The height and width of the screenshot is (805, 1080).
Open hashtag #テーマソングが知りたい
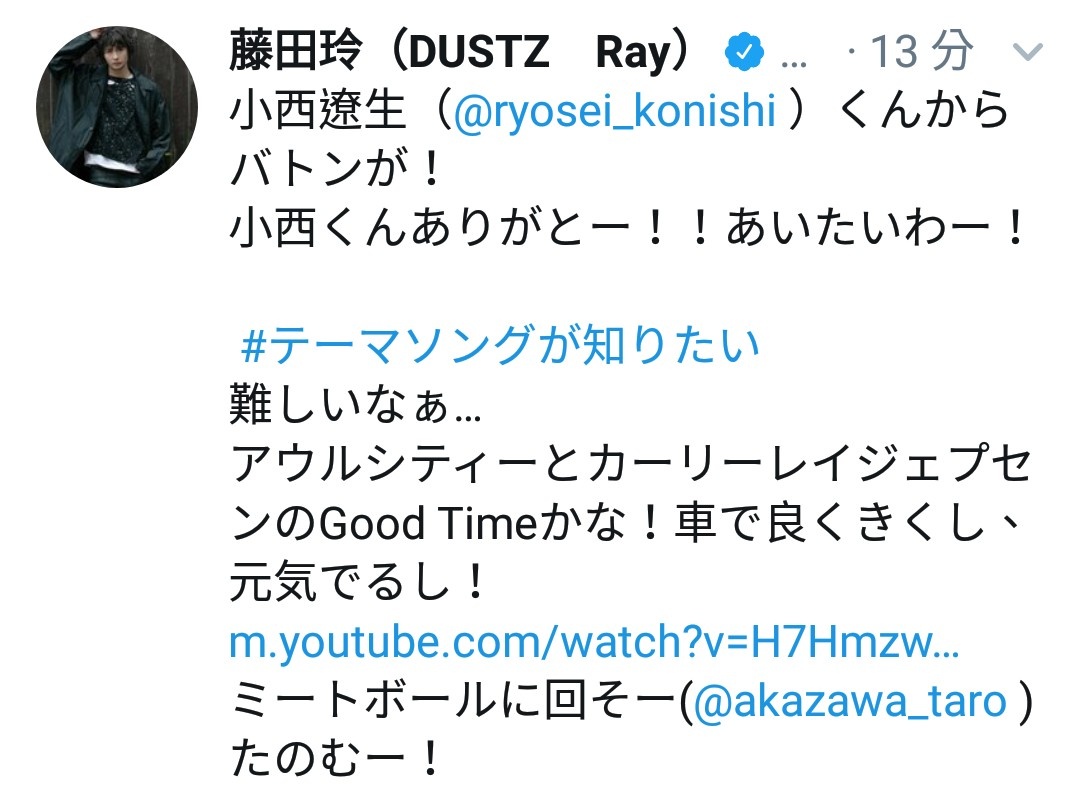(x=501, y=344)
